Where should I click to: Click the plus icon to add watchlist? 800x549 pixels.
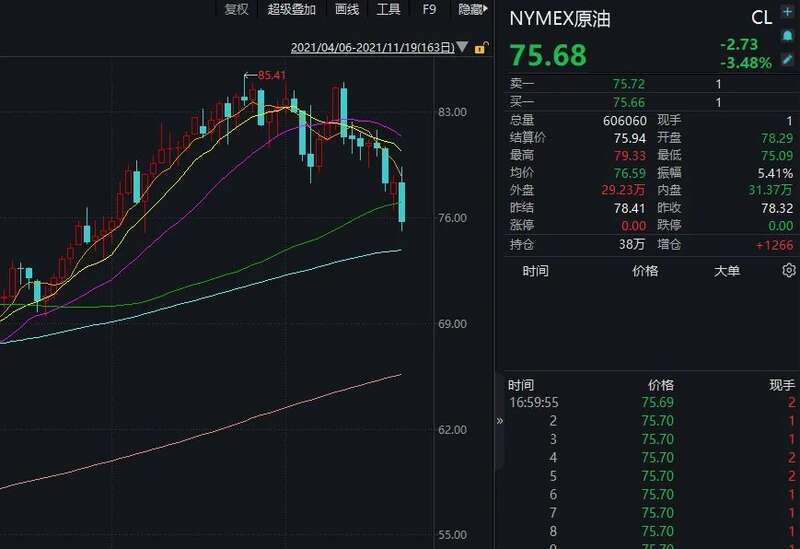coord(787,11)
